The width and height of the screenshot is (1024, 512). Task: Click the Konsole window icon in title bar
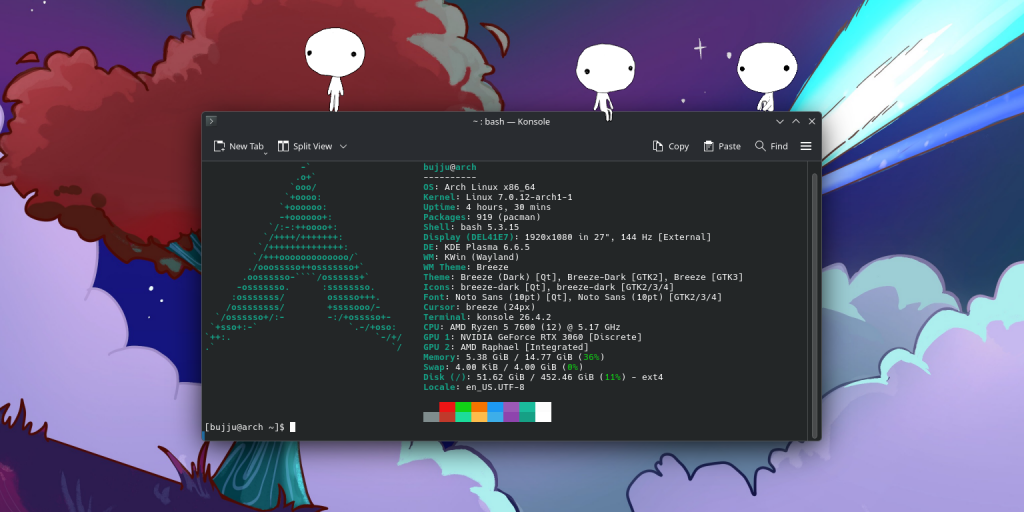click(x=211, y=121)
